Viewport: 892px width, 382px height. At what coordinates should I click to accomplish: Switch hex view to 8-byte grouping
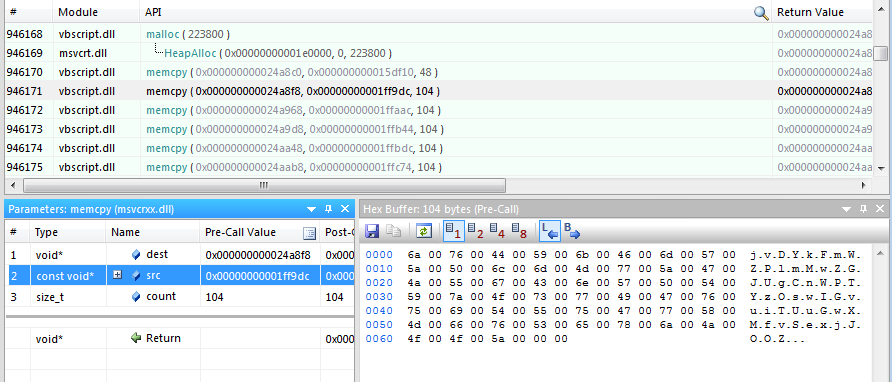519,231
